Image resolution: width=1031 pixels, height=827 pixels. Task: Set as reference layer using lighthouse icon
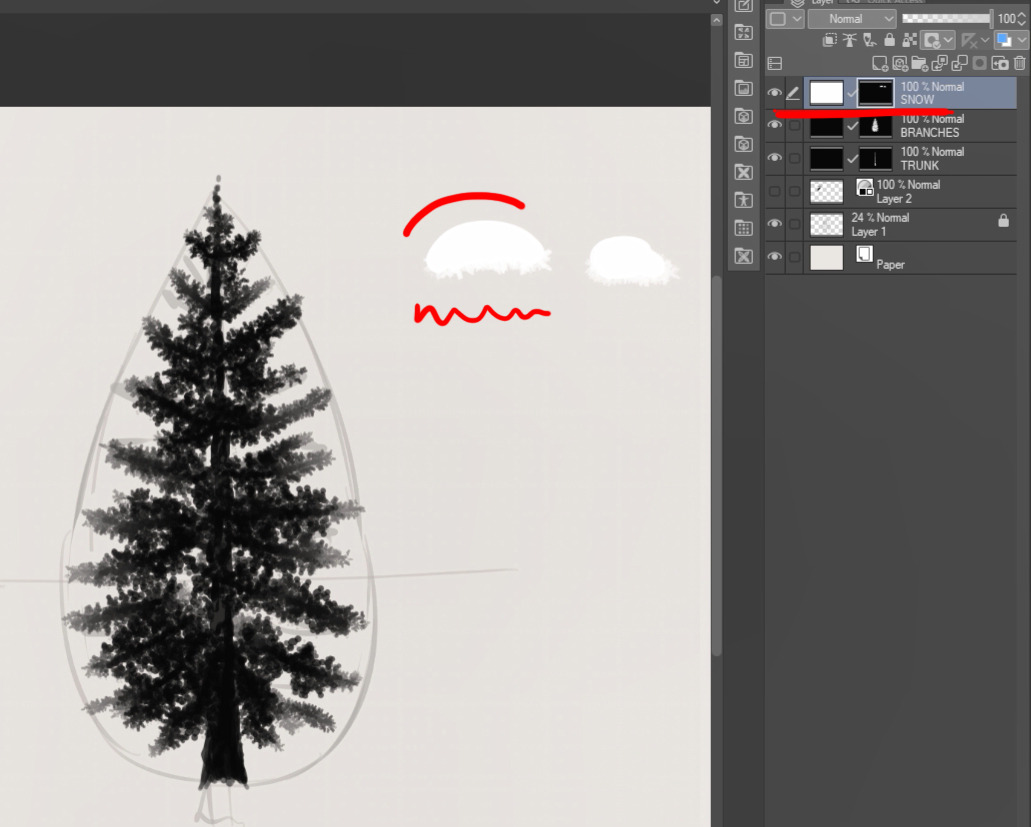[x=850, y=40]
